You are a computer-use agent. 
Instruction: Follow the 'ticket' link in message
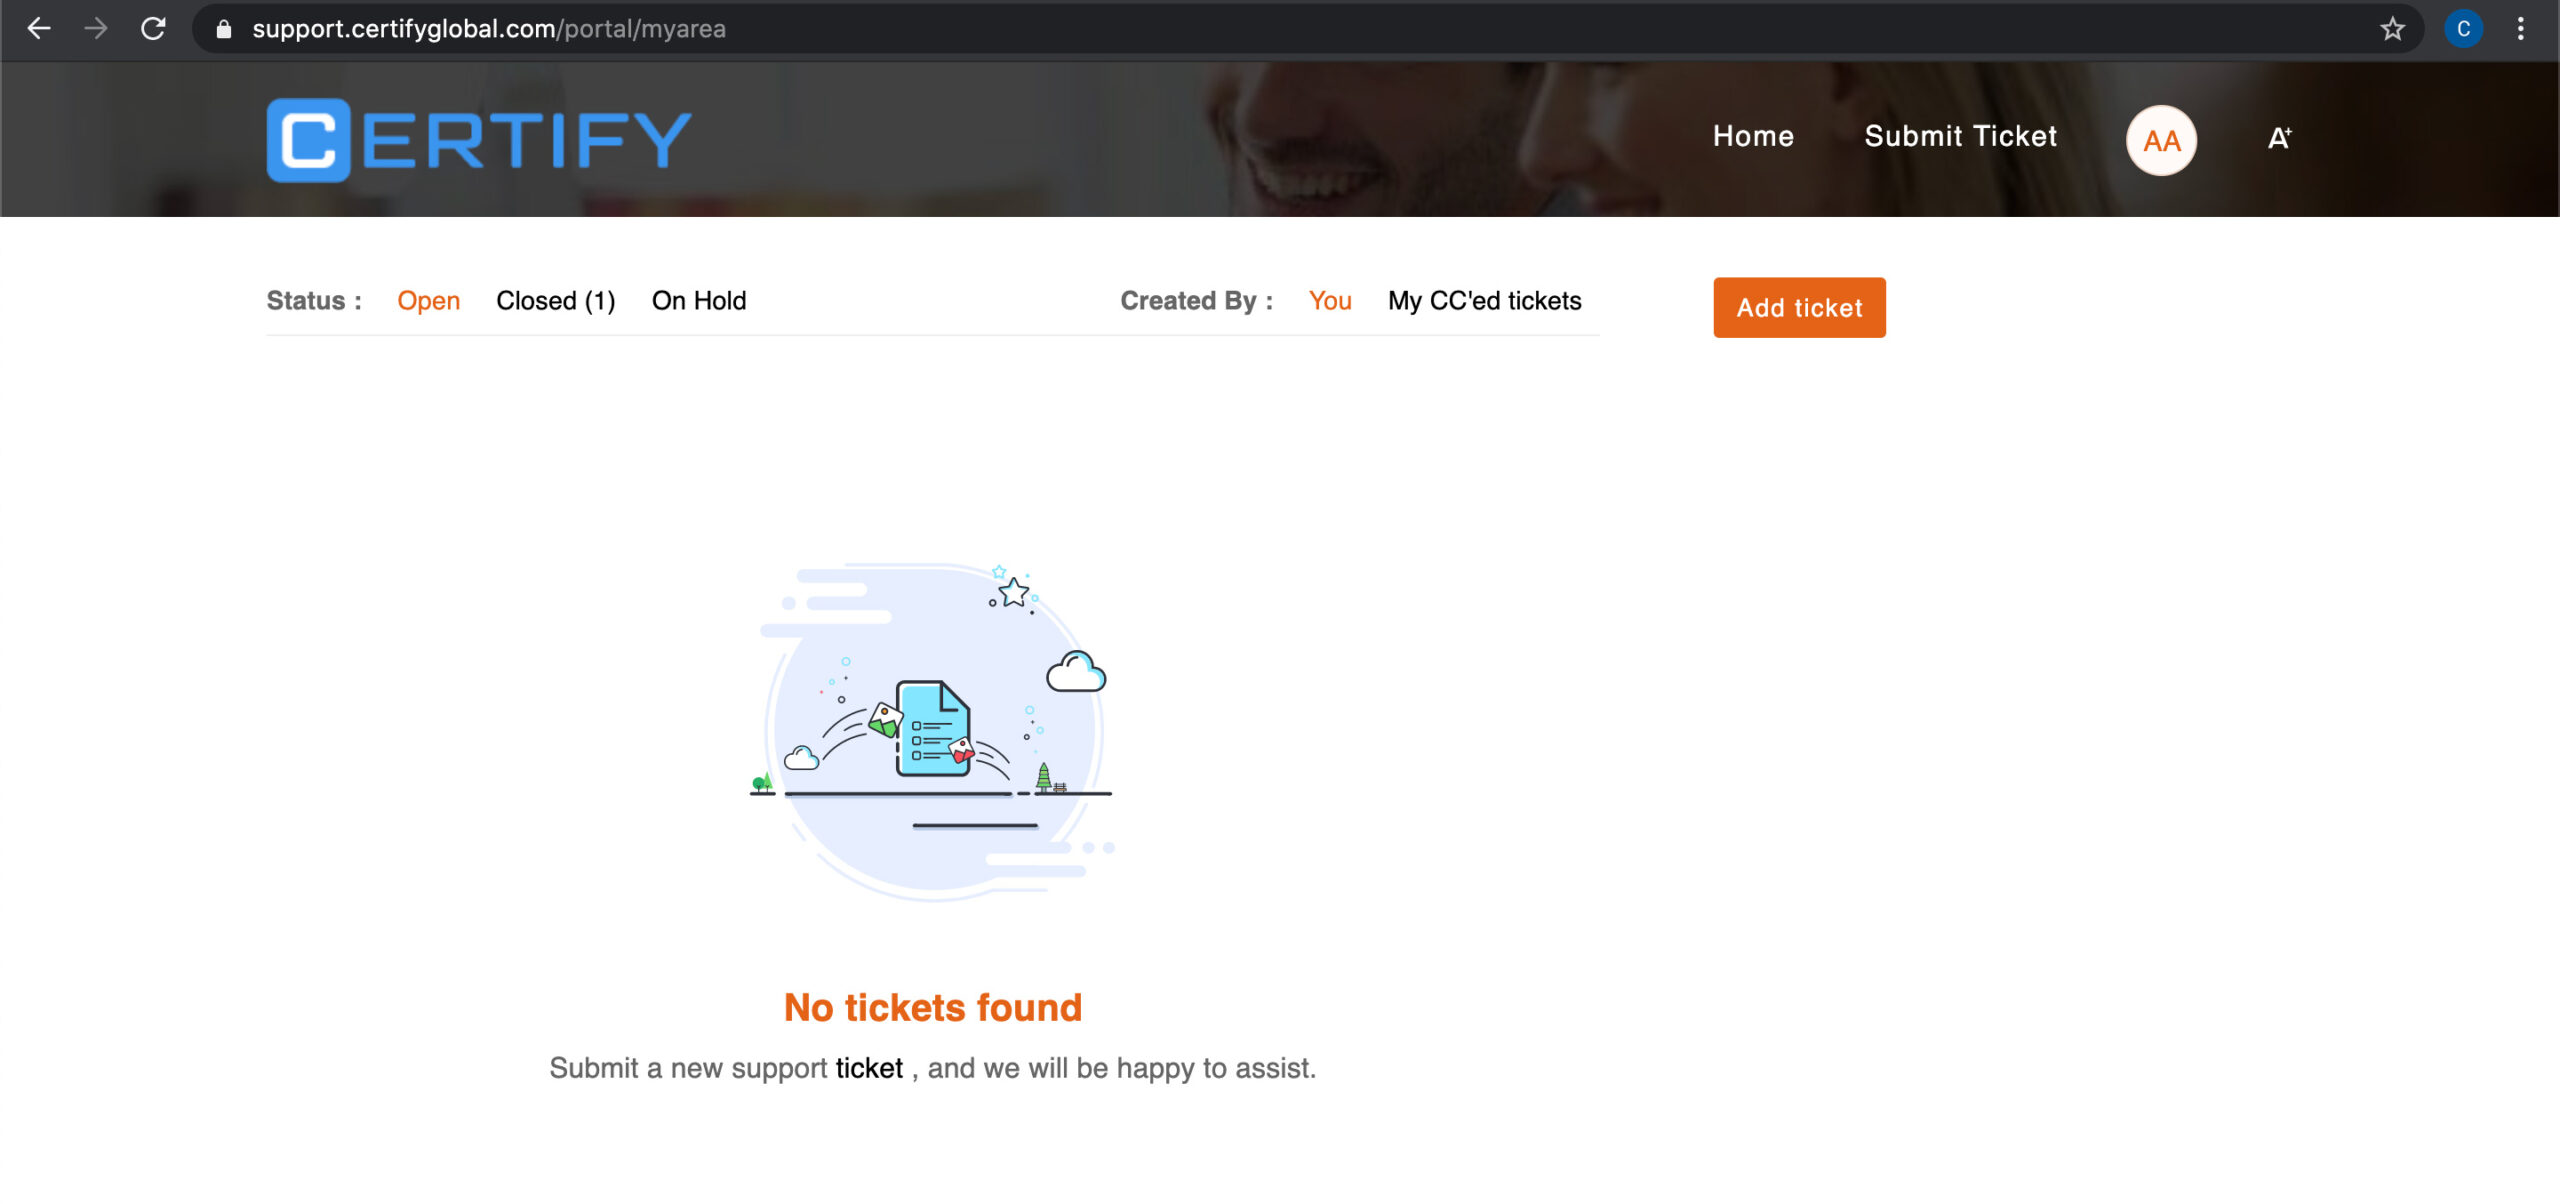click(x=869, y=1068)
